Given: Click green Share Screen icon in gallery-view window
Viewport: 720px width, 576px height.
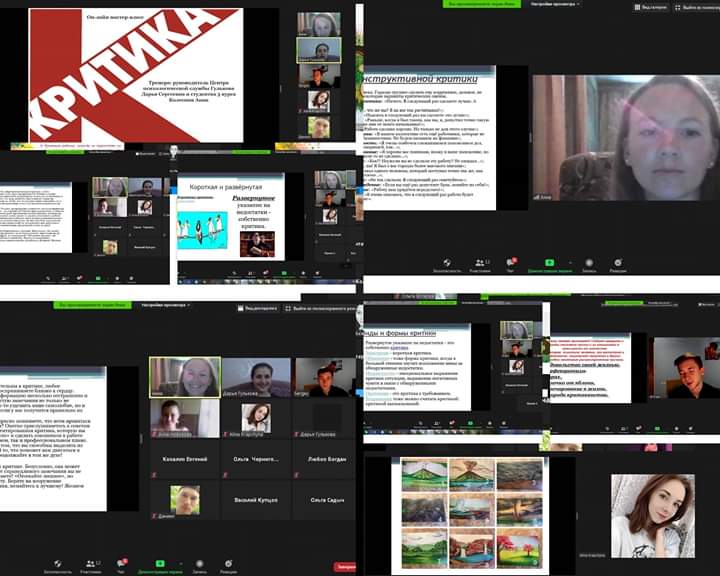Looking at the screenshot, I should [160, 563].
